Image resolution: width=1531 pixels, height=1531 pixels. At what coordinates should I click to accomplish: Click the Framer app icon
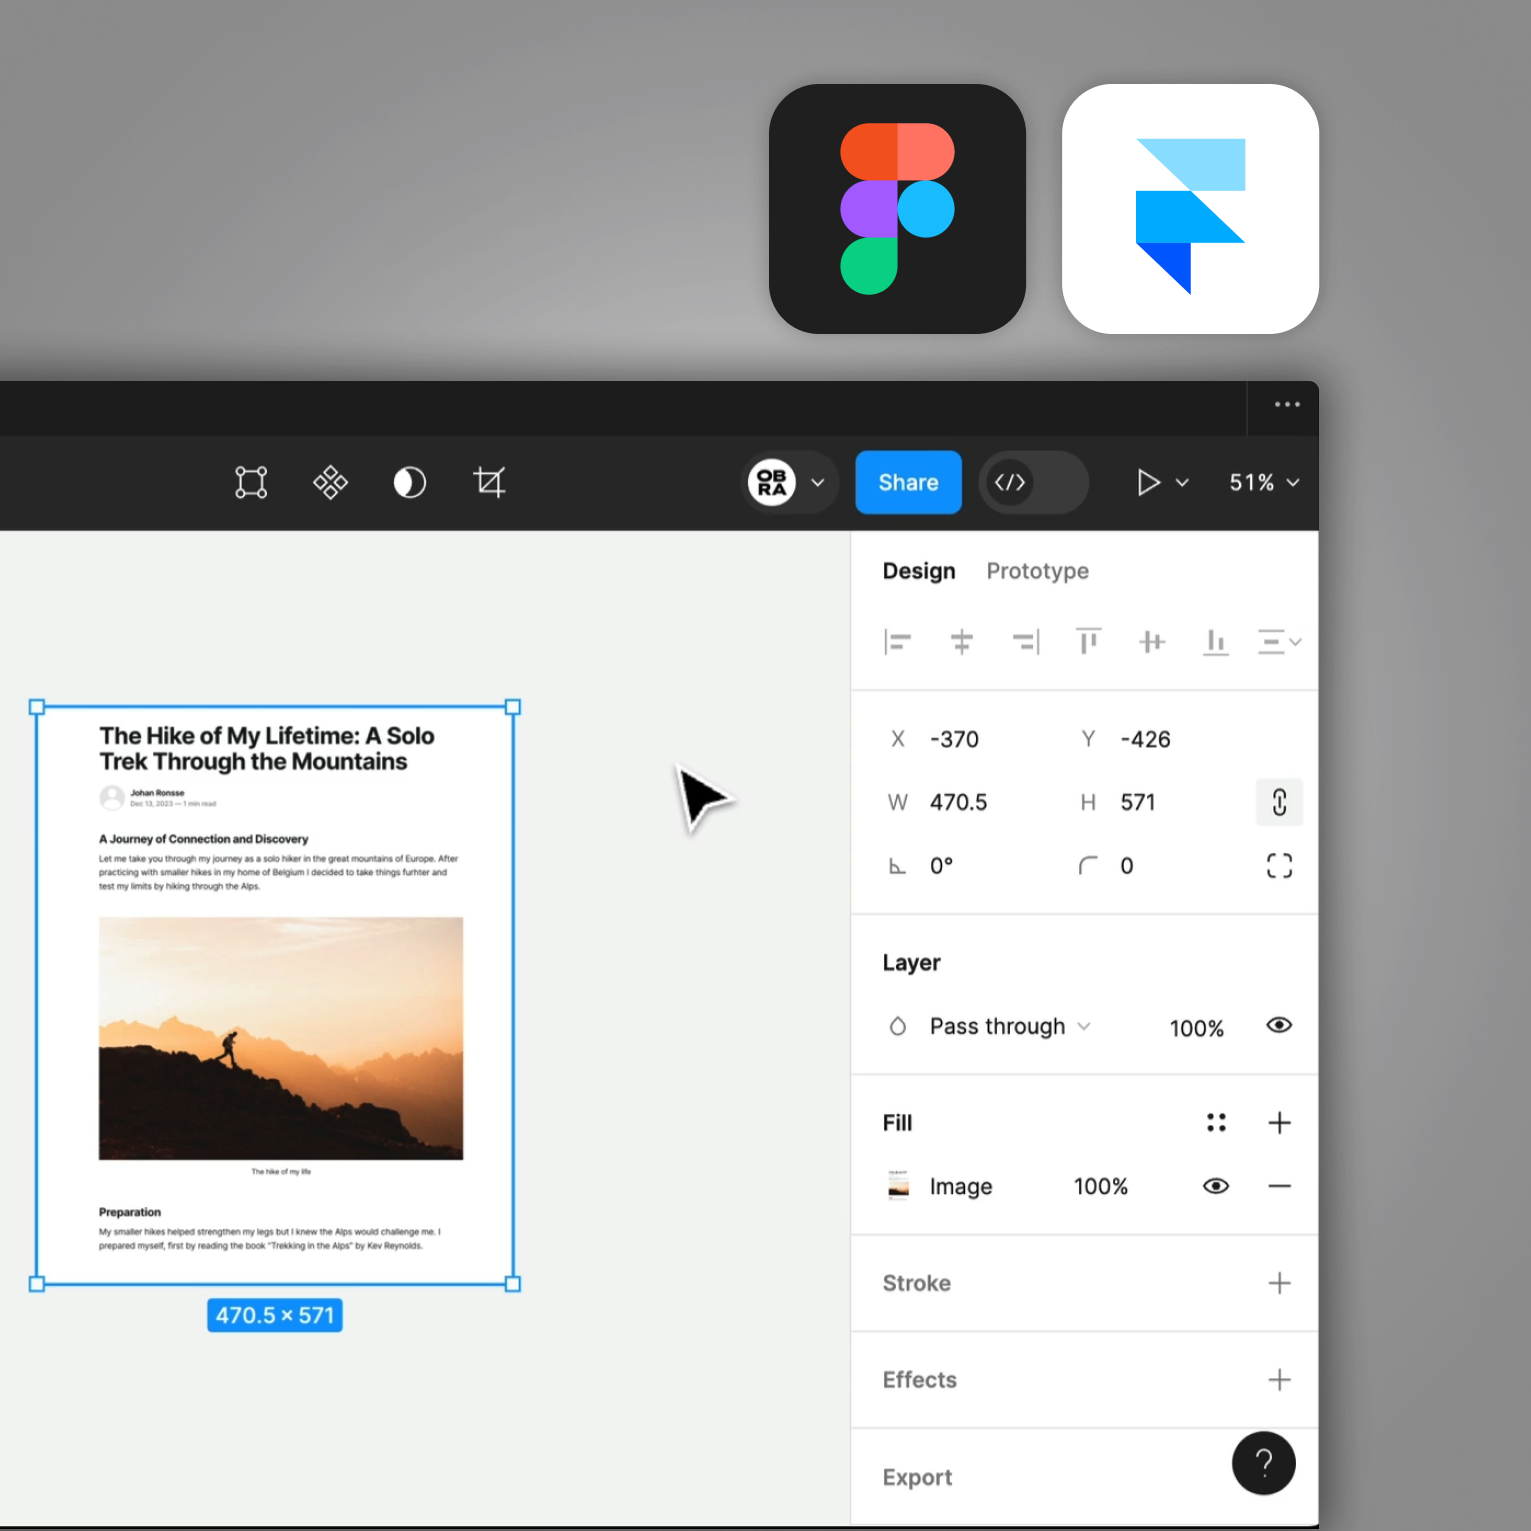(x=1190, y=209)
